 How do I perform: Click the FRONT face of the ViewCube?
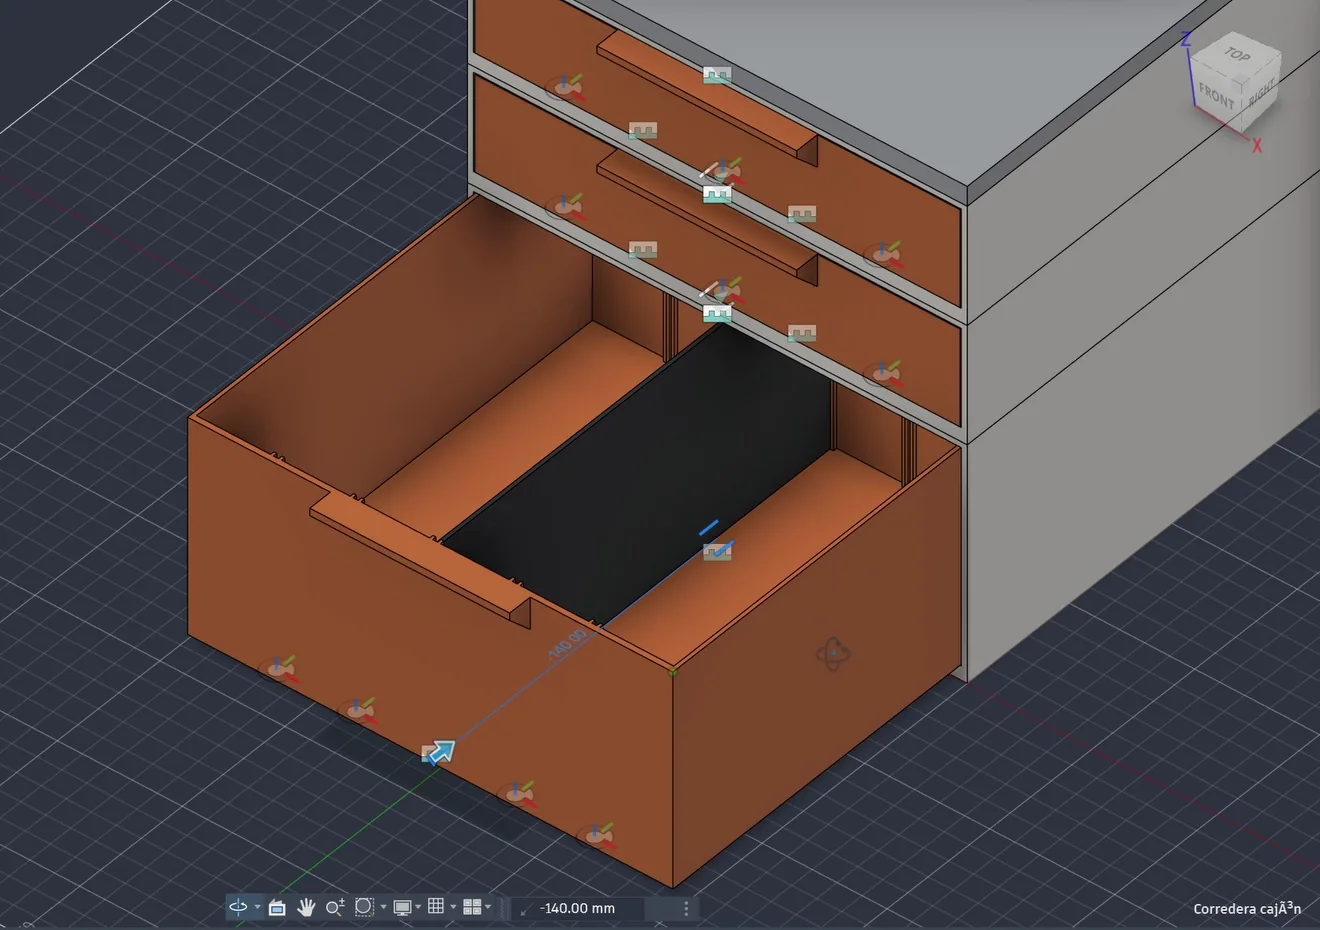(1216, 96)
